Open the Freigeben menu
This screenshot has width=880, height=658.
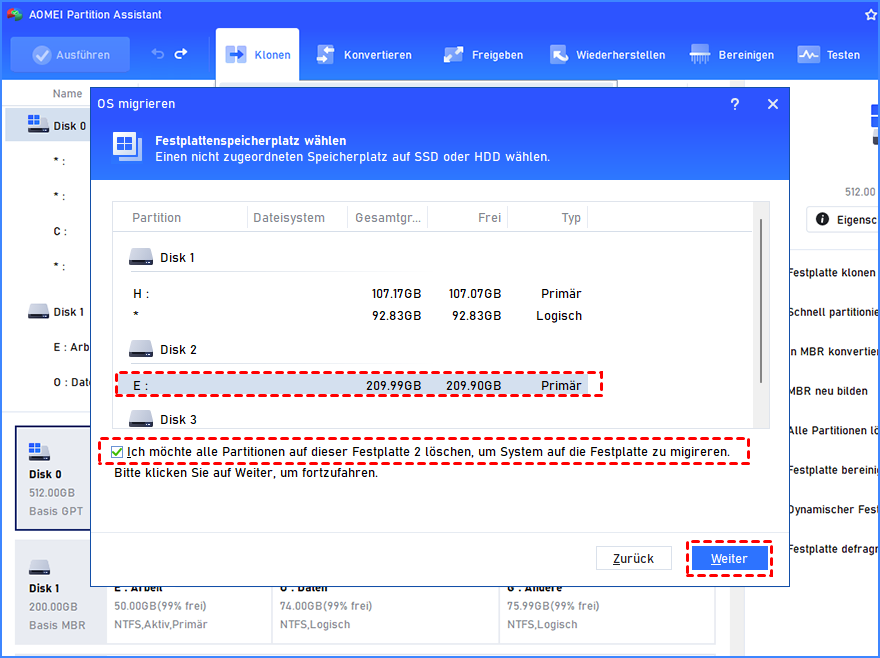483,55
